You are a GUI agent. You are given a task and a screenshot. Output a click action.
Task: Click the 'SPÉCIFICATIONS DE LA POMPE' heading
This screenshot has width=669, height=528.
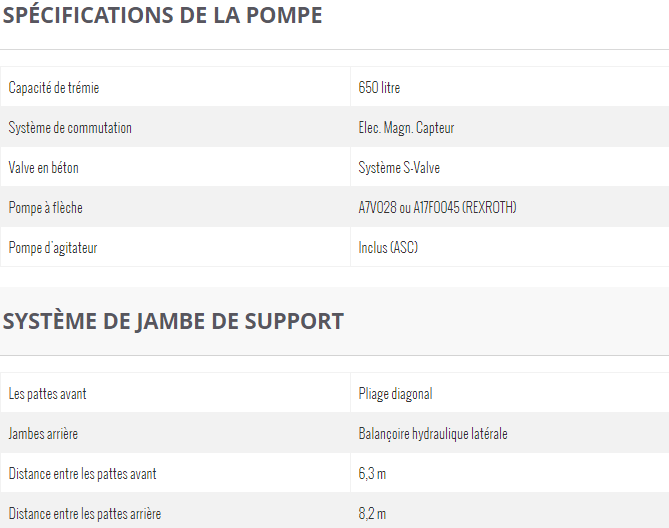coord(162,16)
